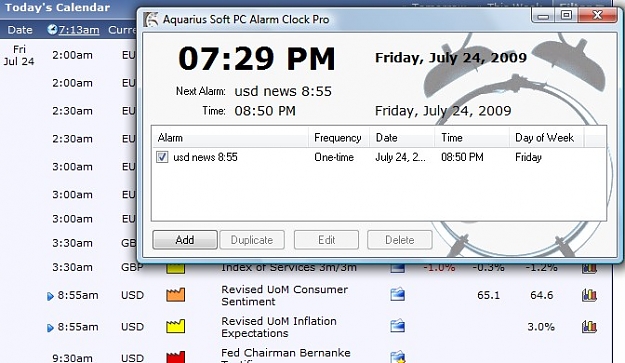Screen dimensions: 625x363
Task: Click the clock icon beside 7:13am in calendar
Action: pos(52,29)
